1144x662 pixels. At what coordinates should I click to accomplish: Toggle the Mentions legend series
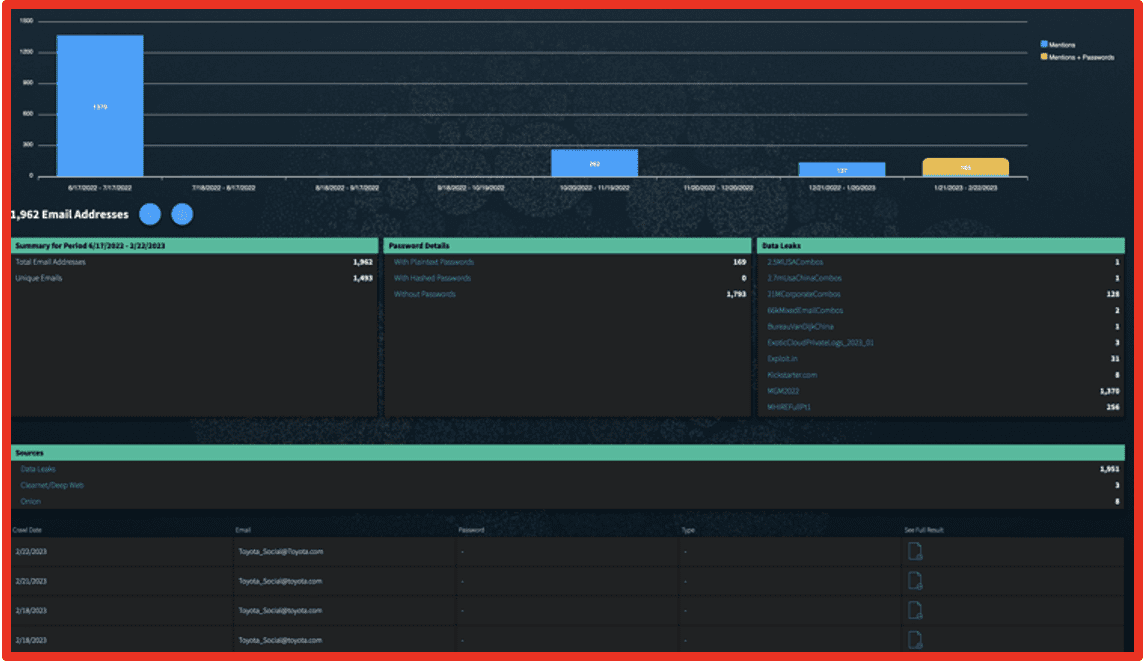coord(1057,45)
